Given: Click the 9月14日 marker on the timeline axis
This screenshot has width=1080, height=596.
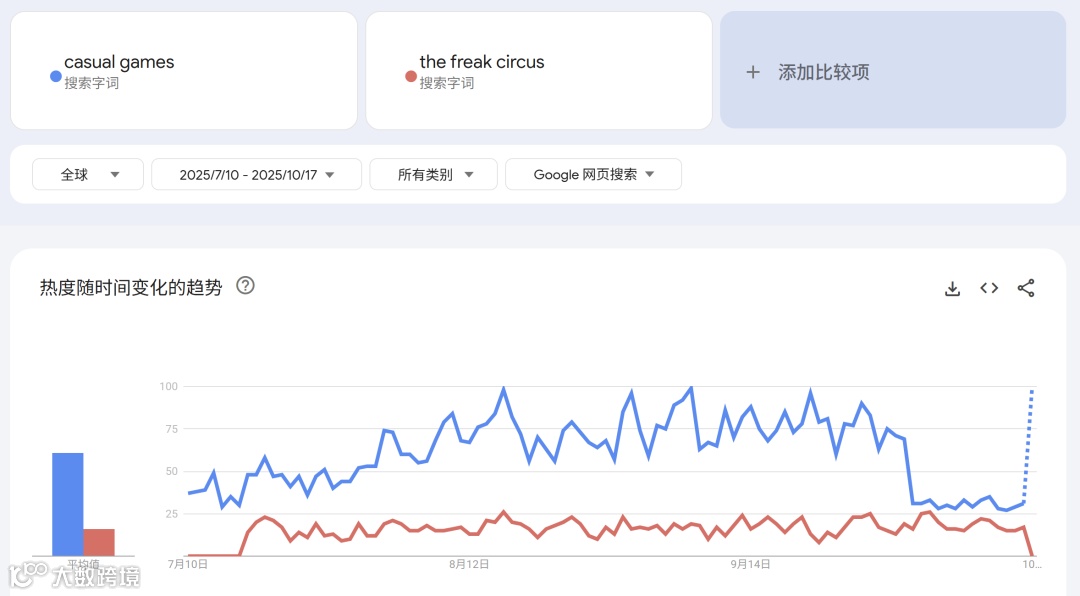Looking at the screenshot, I should click(x=750, y=564).
